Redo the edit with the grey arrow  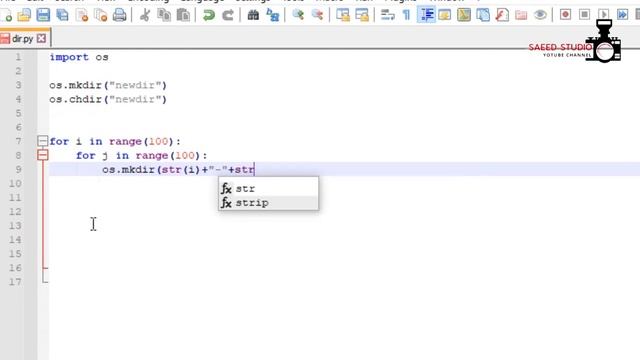(228, 15)
